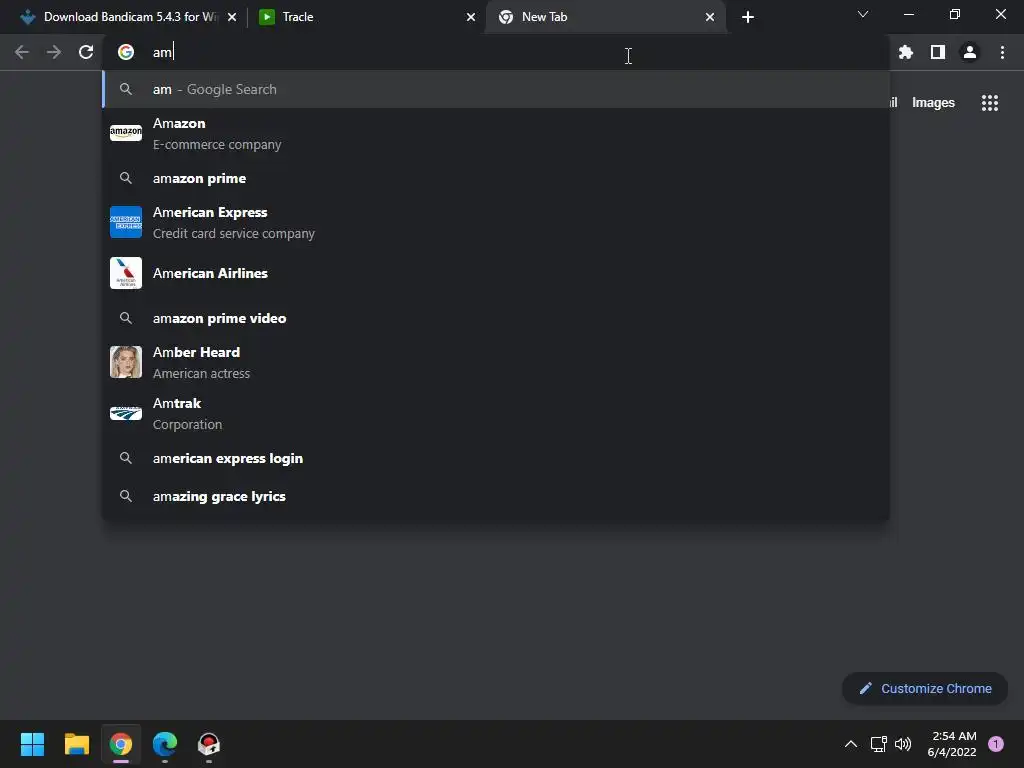1024x768 pixels.
Task: Close the Tracle tab
Action: 471,17
